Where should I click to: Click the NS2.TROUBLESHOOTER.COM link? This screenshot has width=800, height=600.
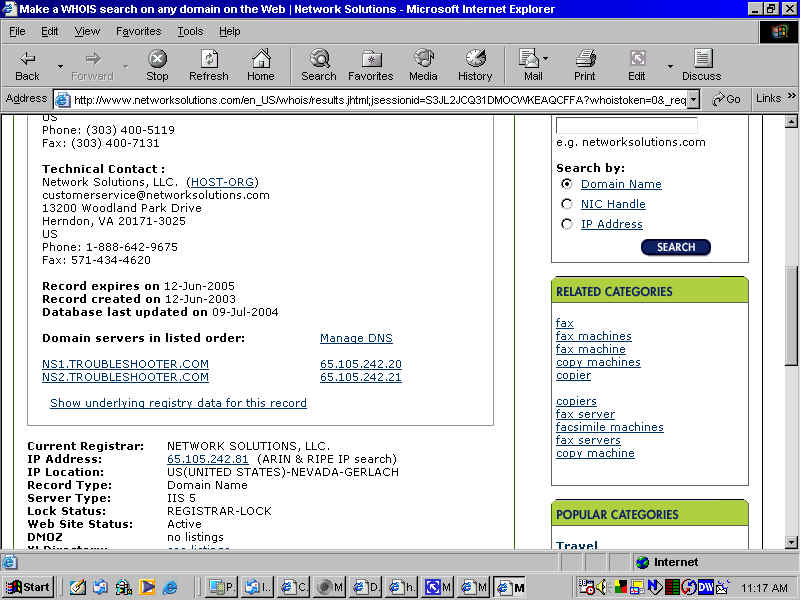[125, 377]
